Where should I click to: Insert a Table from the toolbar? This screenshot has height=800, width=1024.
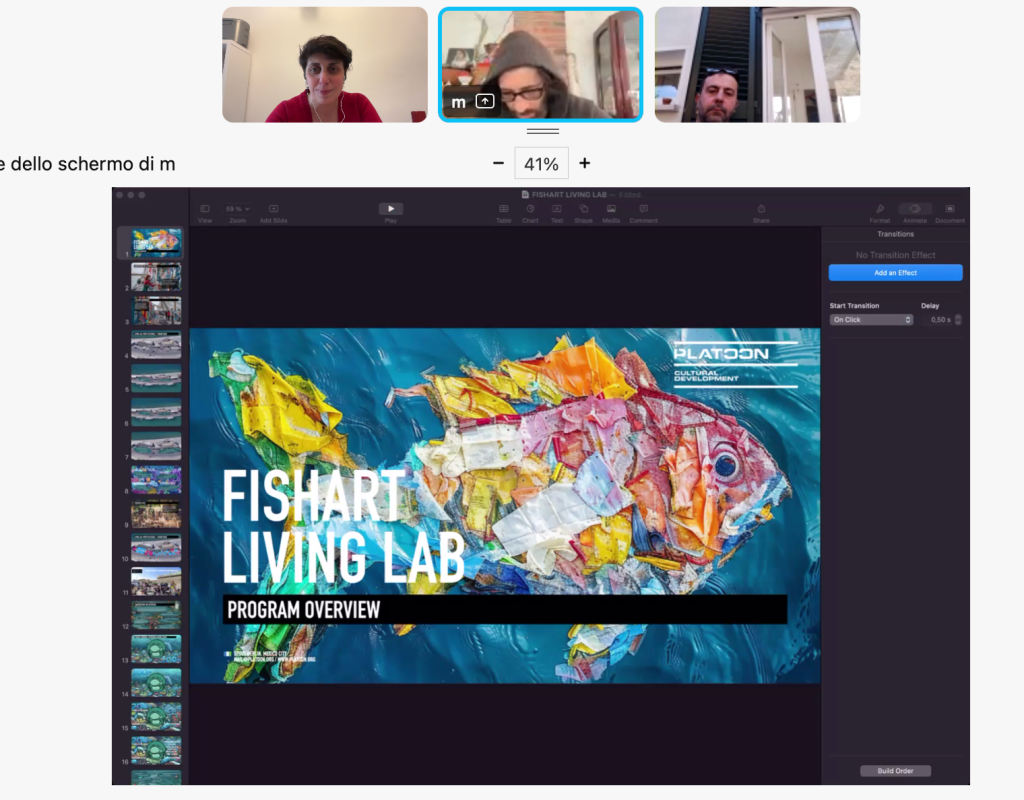tap(504, 209)
